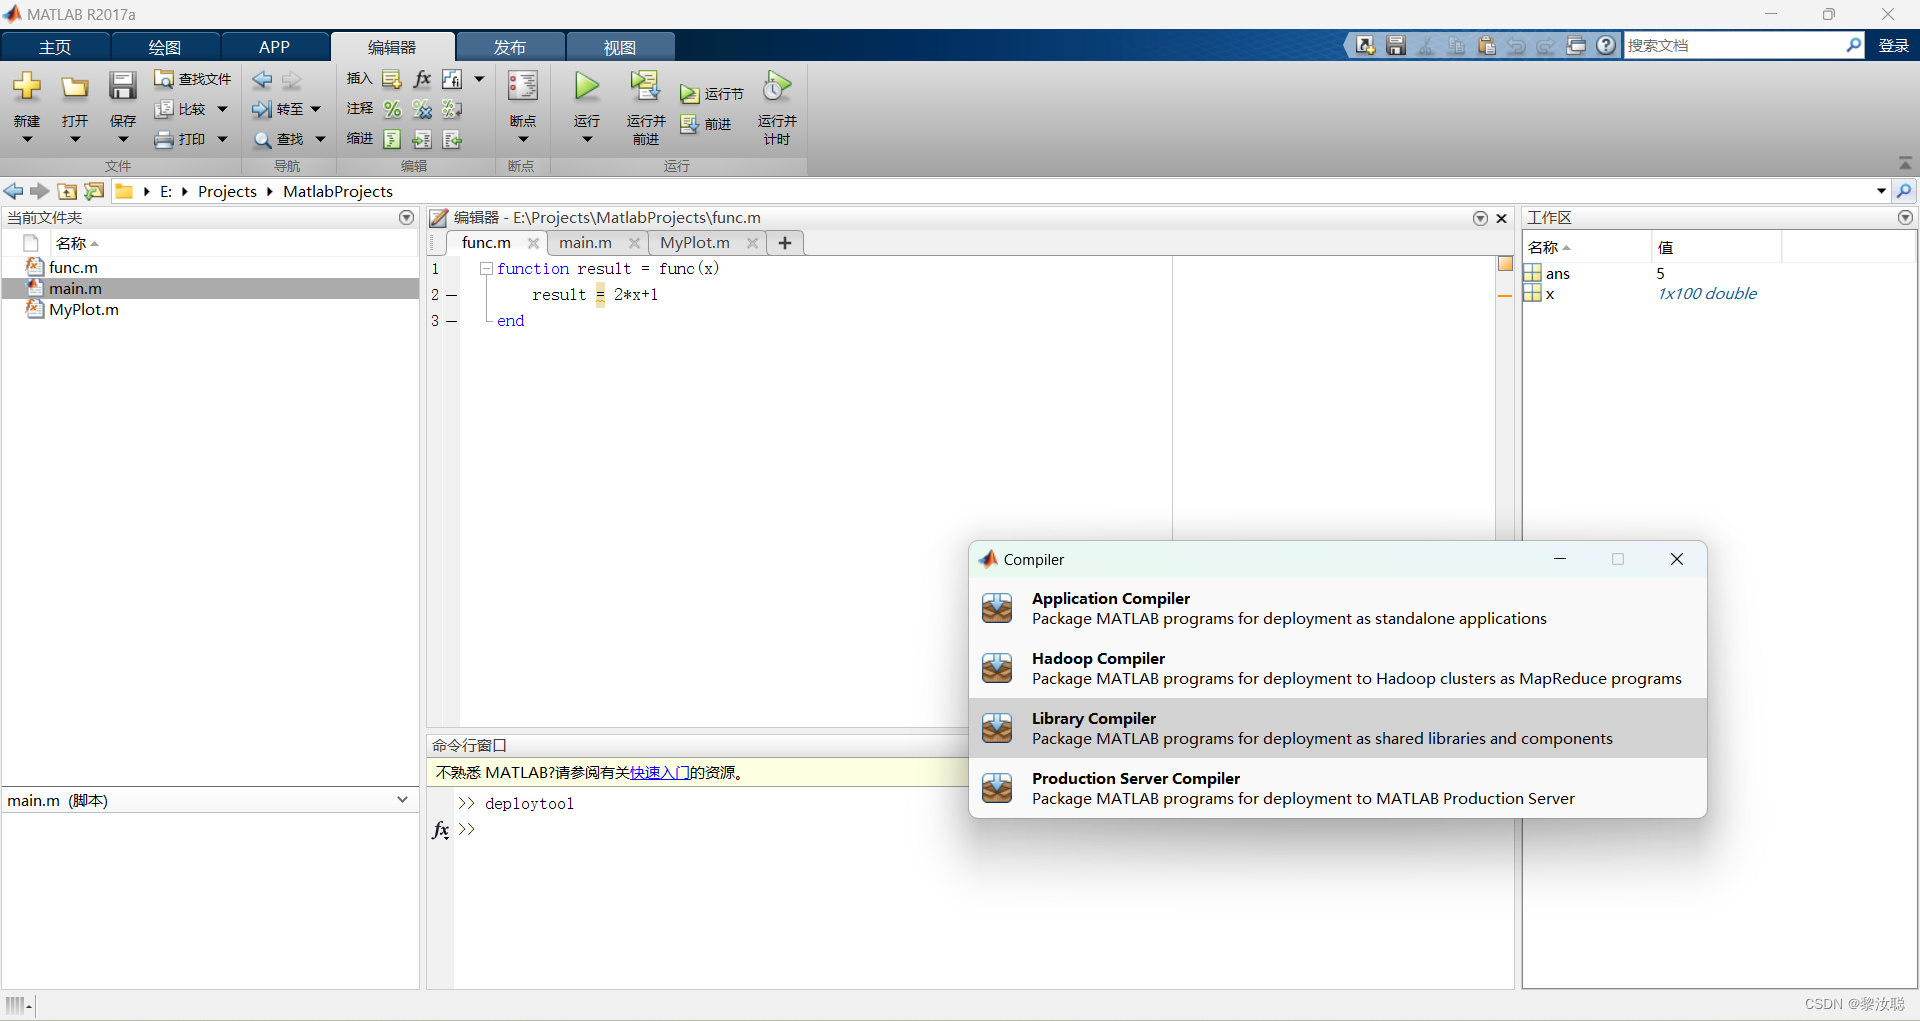Open the 当前文件夹 panel actions menu

pos(406,217)
